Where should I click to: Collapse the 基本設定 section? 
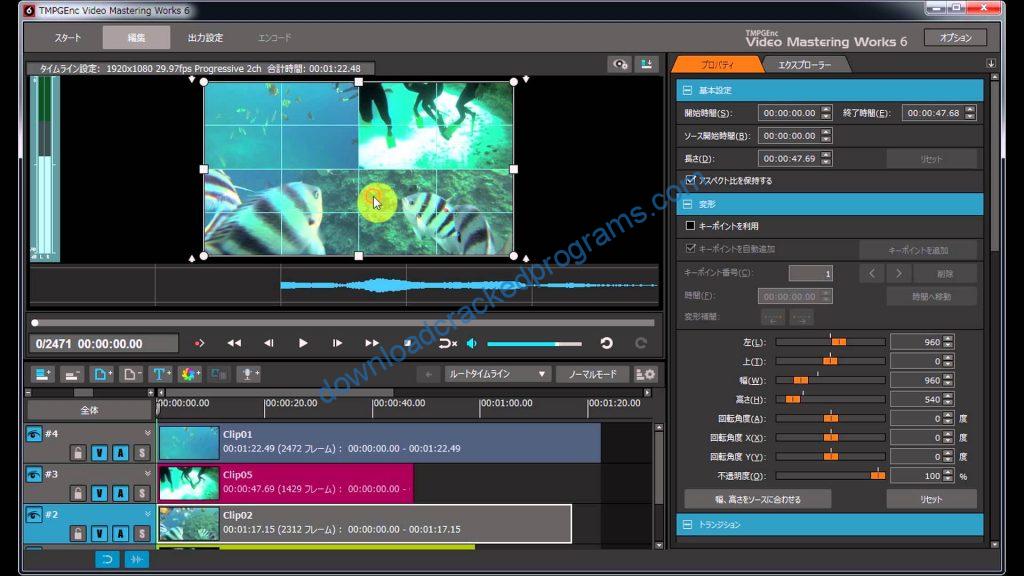(x=688, y=90)
